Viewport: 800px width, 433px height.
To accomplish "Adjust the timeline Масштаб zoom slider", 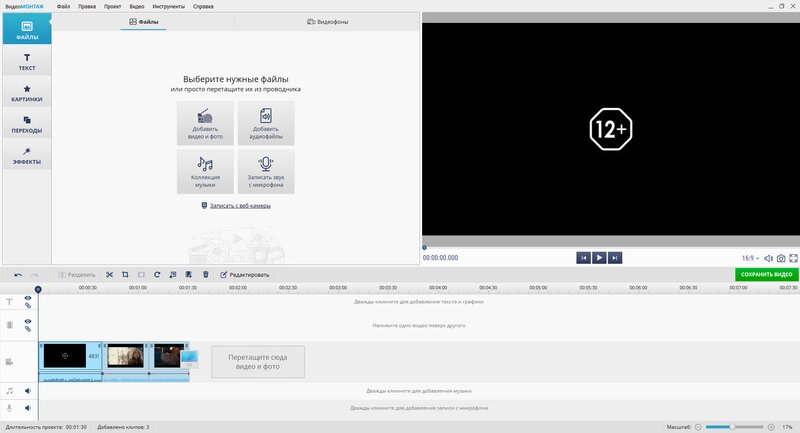I will pos(733,427).
